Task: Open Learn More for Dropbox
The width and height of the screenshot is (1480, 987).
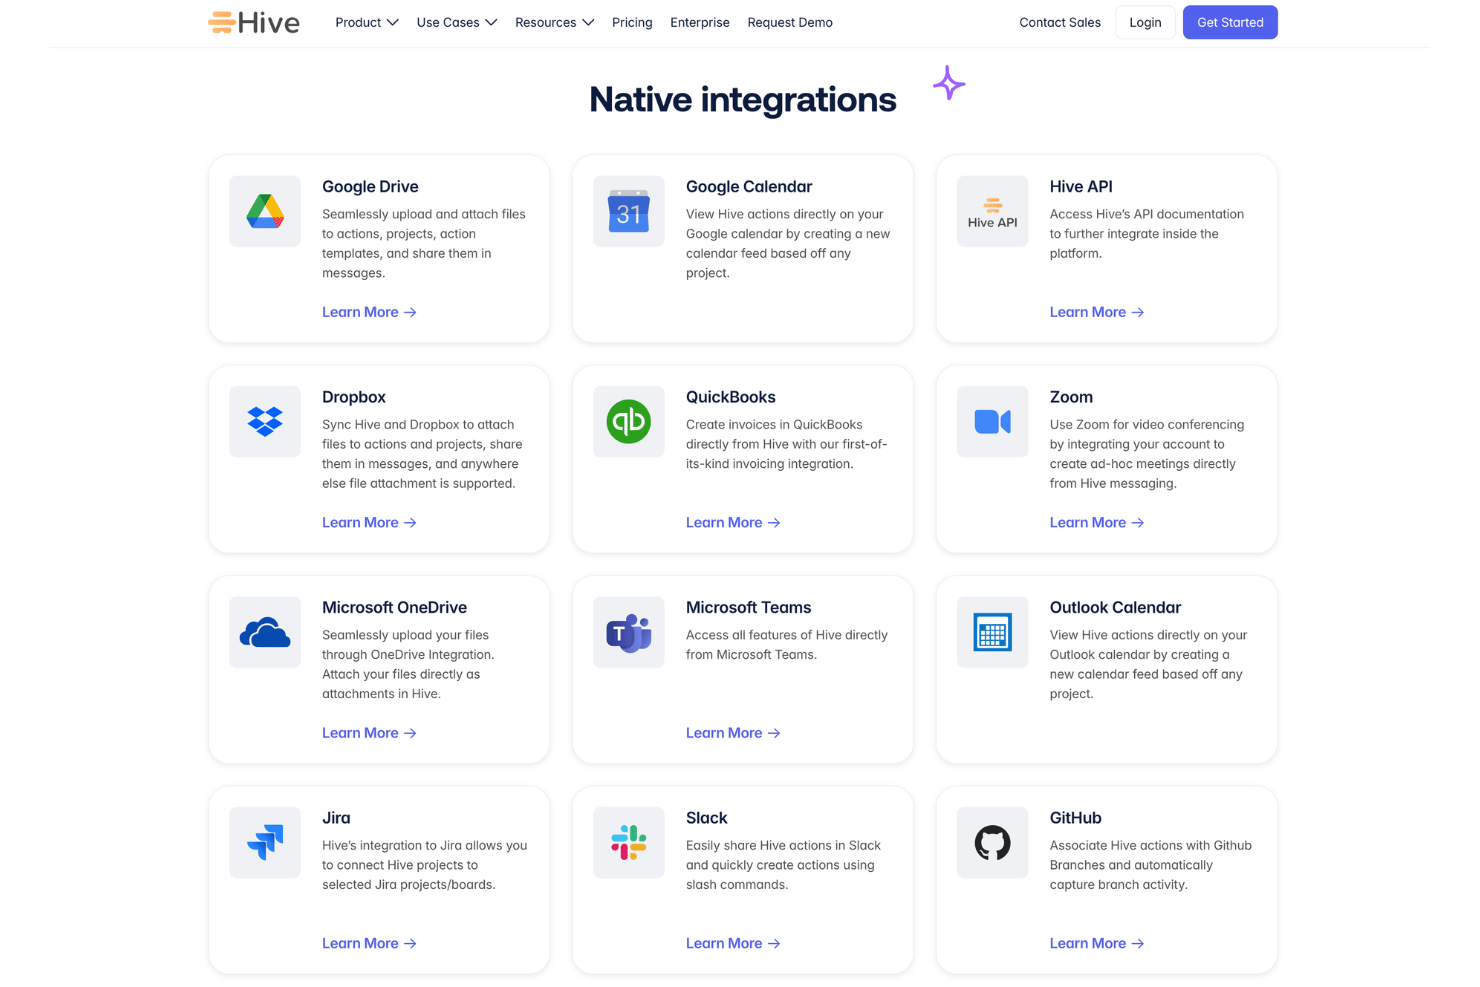Action: click(x=369, y=522)
